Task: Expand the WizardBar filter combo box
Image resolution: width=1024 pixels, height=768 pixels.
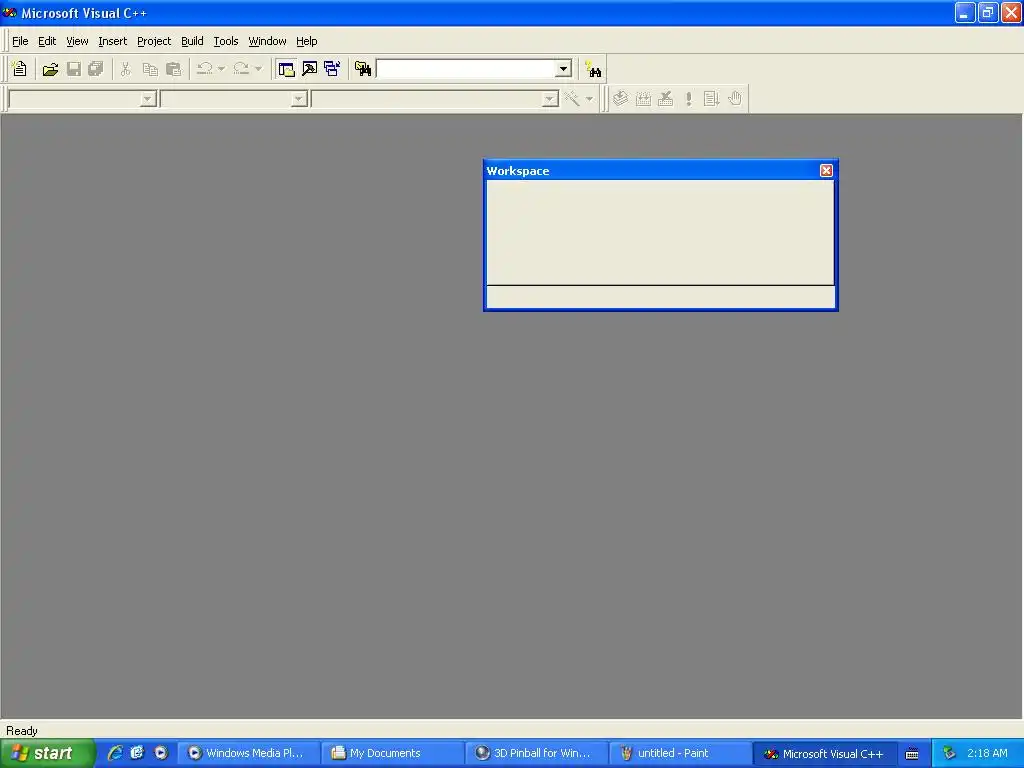Action: pos(298,99)
